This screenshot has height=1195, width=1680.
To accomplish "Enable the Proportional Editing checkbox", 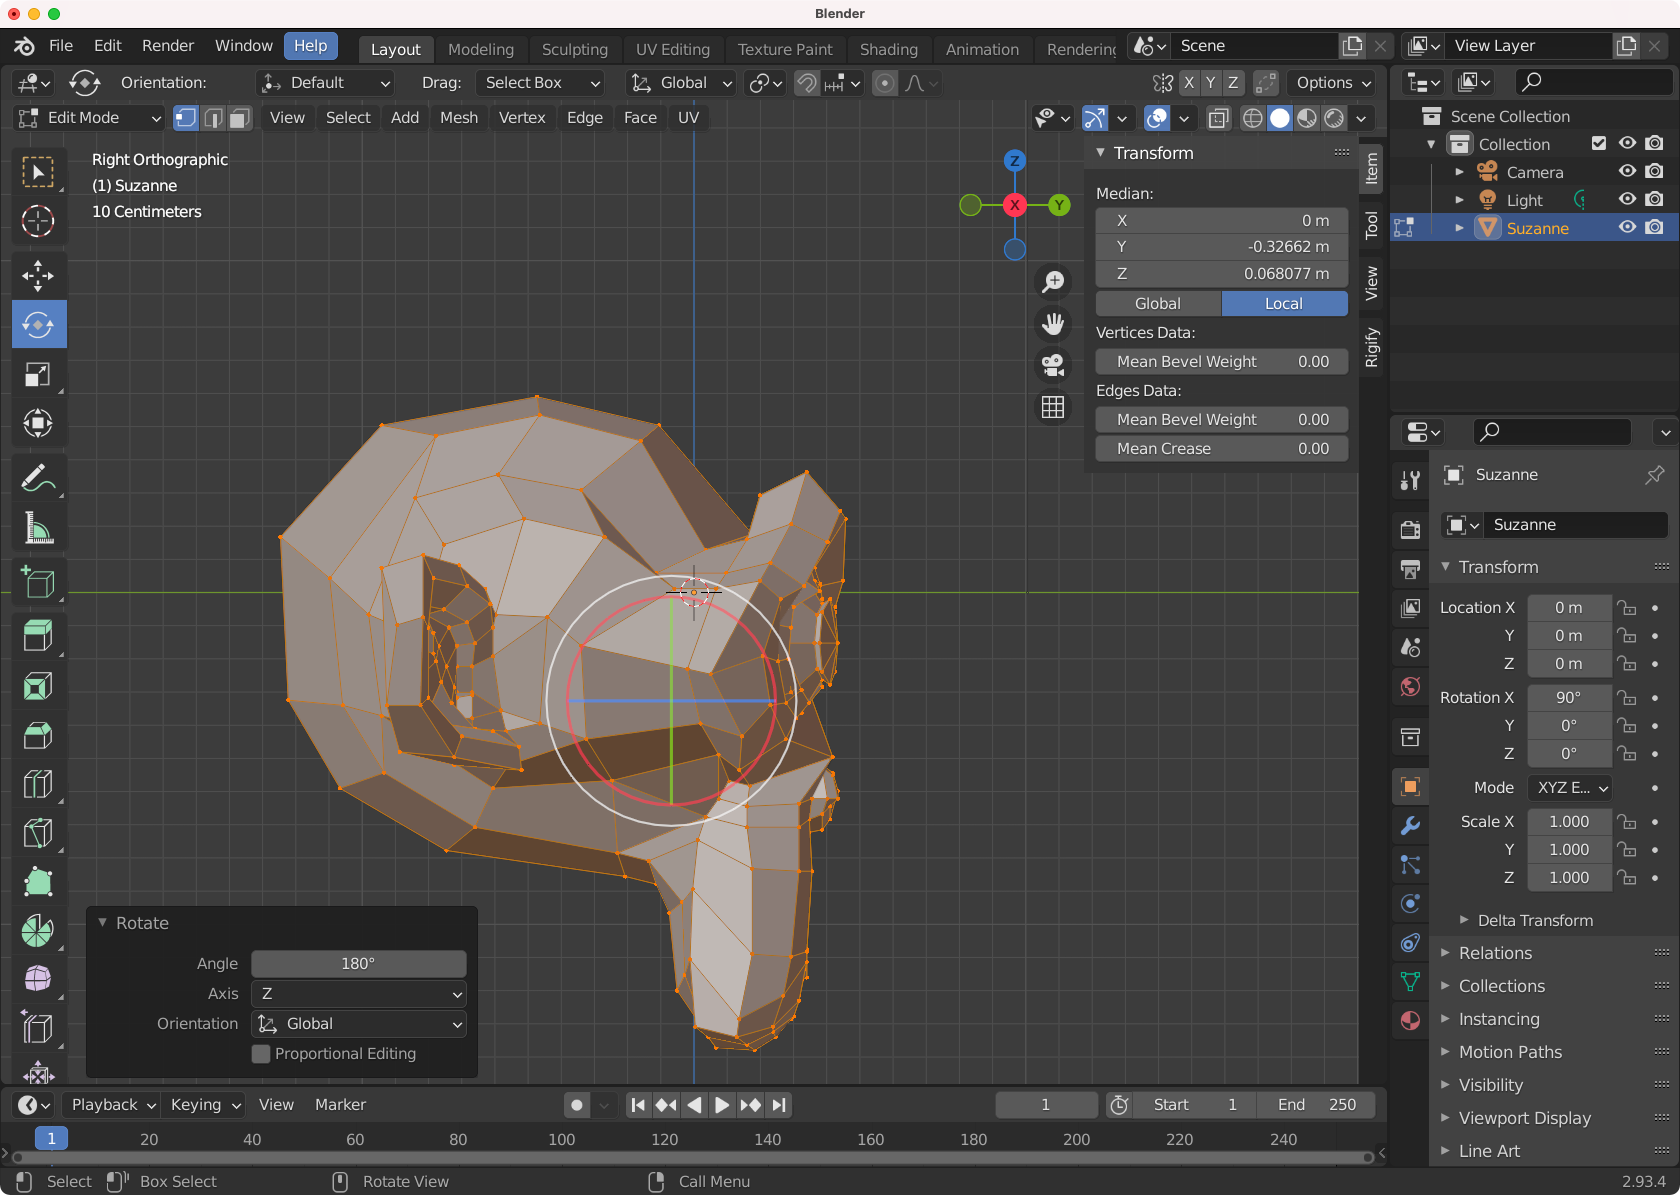I will (262, 1054).
